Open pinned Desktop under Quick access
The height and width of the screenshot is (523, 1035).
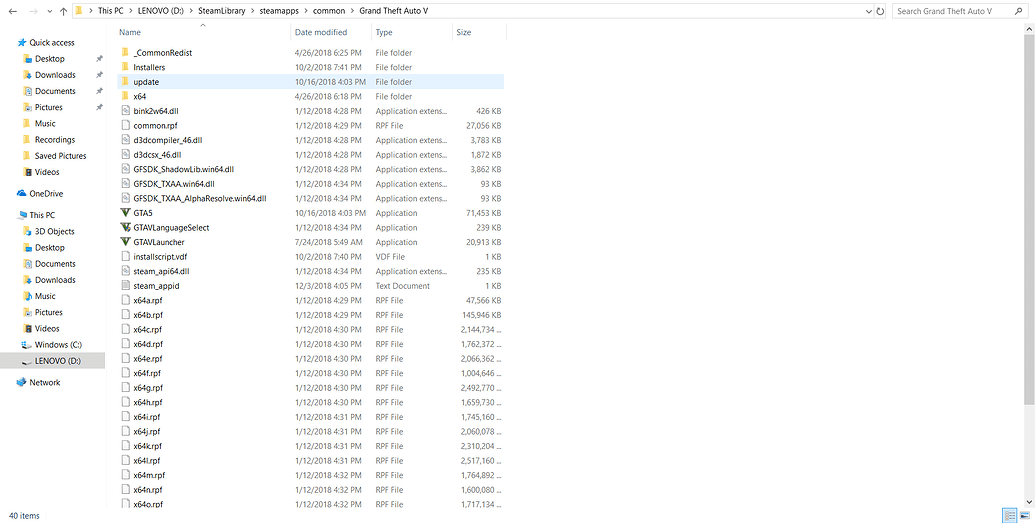(50, 59)
